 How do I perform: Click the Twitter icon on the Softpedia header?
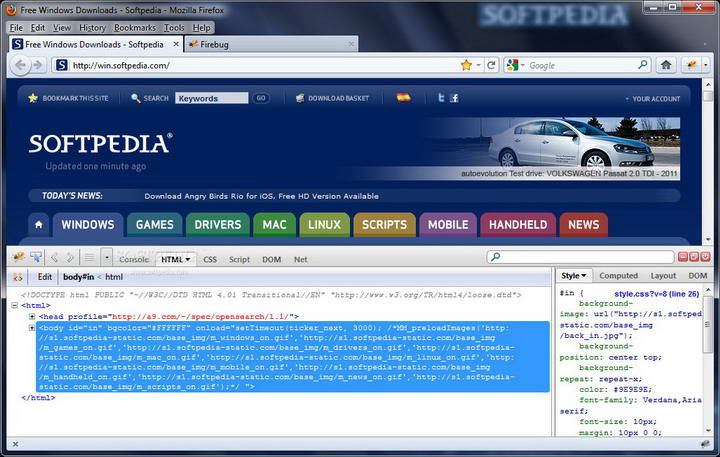(x=440, y=98)
